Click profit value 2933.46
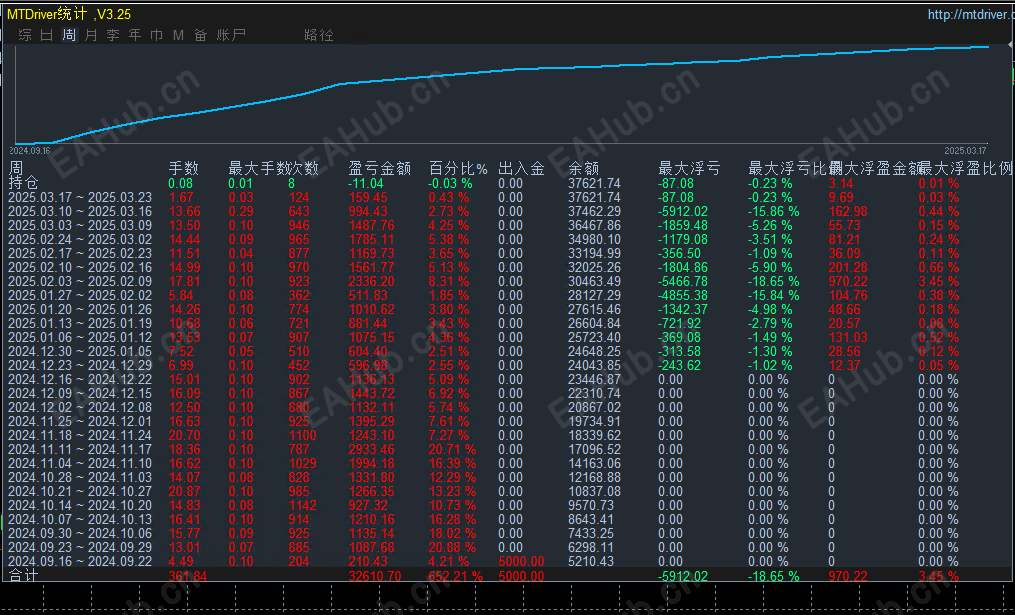Screen dimensions: 1015x615 tap(372, 449)
